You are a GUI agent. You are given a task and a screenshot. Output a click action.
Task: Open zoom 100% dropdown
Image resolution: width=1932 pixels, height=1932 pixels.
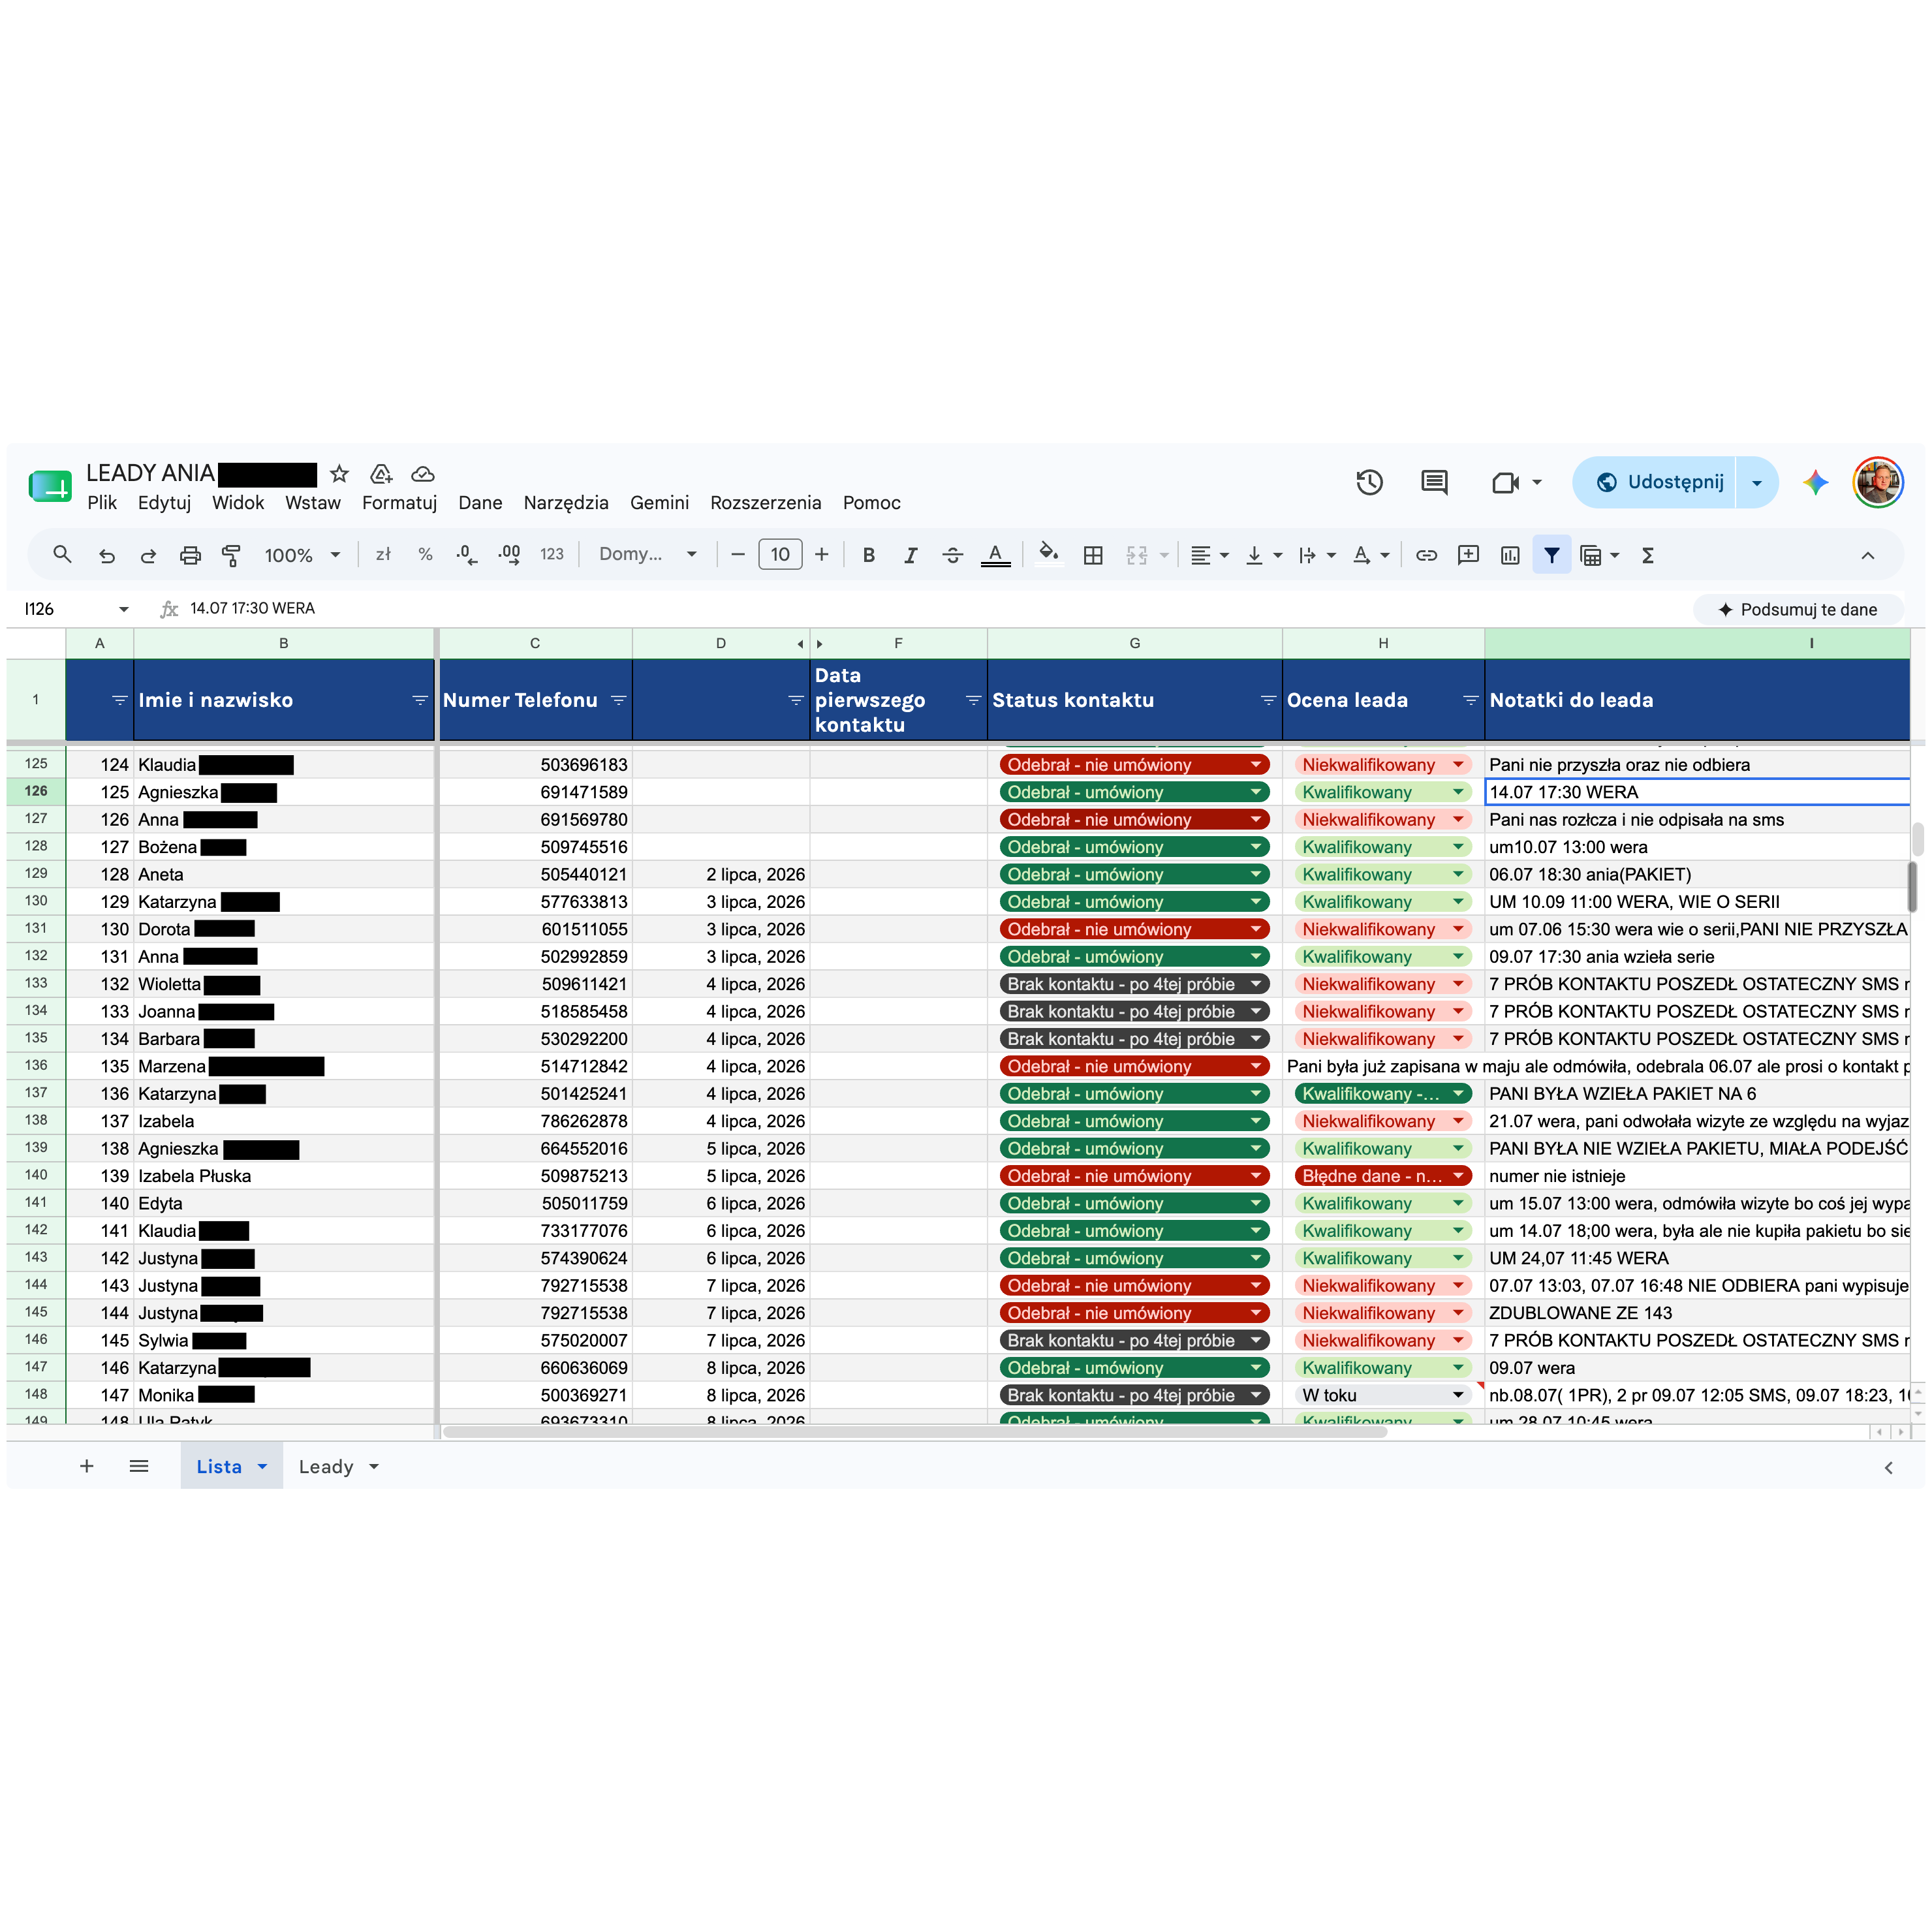tap(302, 555)
